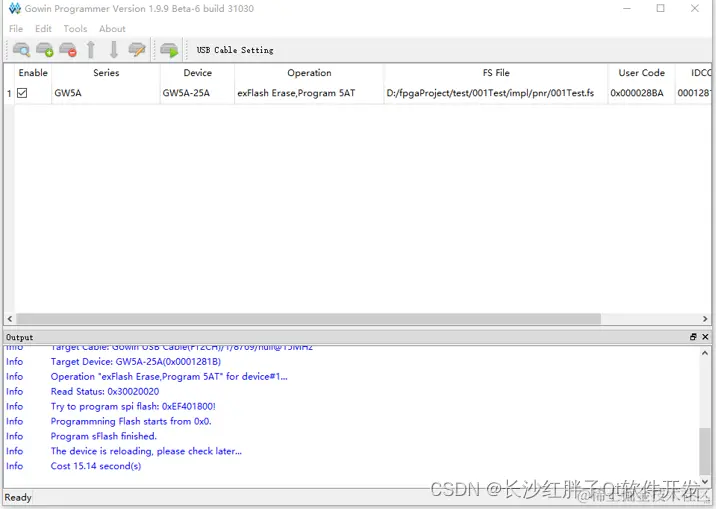Image resolution: width=716 pixels, height=509 pixels.
Task: Select the 001Test.fs file path cell
Action: pos(496,93)
